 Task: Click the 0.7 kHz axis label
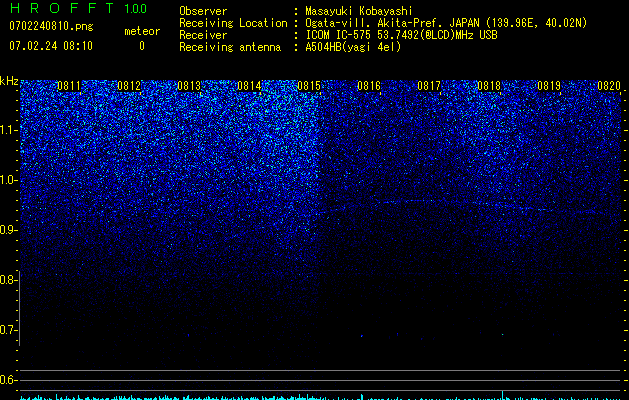[8, 330]
